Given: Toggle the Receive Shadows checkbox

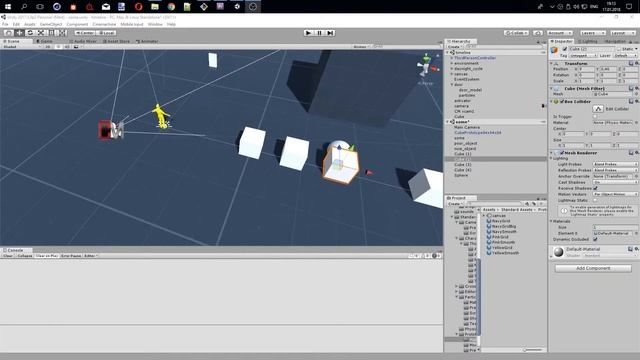Looking at the screenshot, I should pyautogui.click(x=595, y=188).
